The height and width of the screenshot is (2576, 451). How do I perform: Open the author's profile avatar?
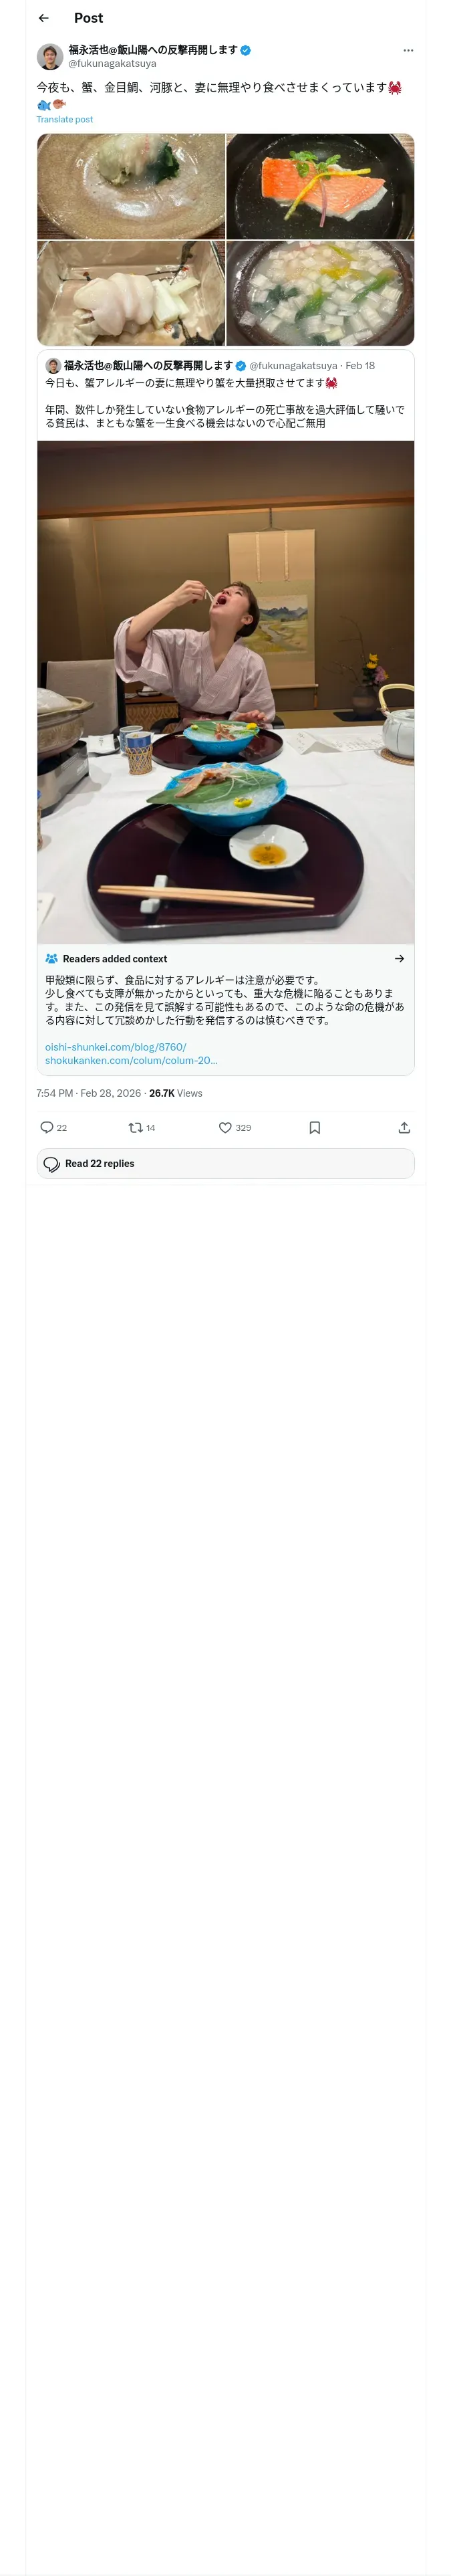click(50, 56)
